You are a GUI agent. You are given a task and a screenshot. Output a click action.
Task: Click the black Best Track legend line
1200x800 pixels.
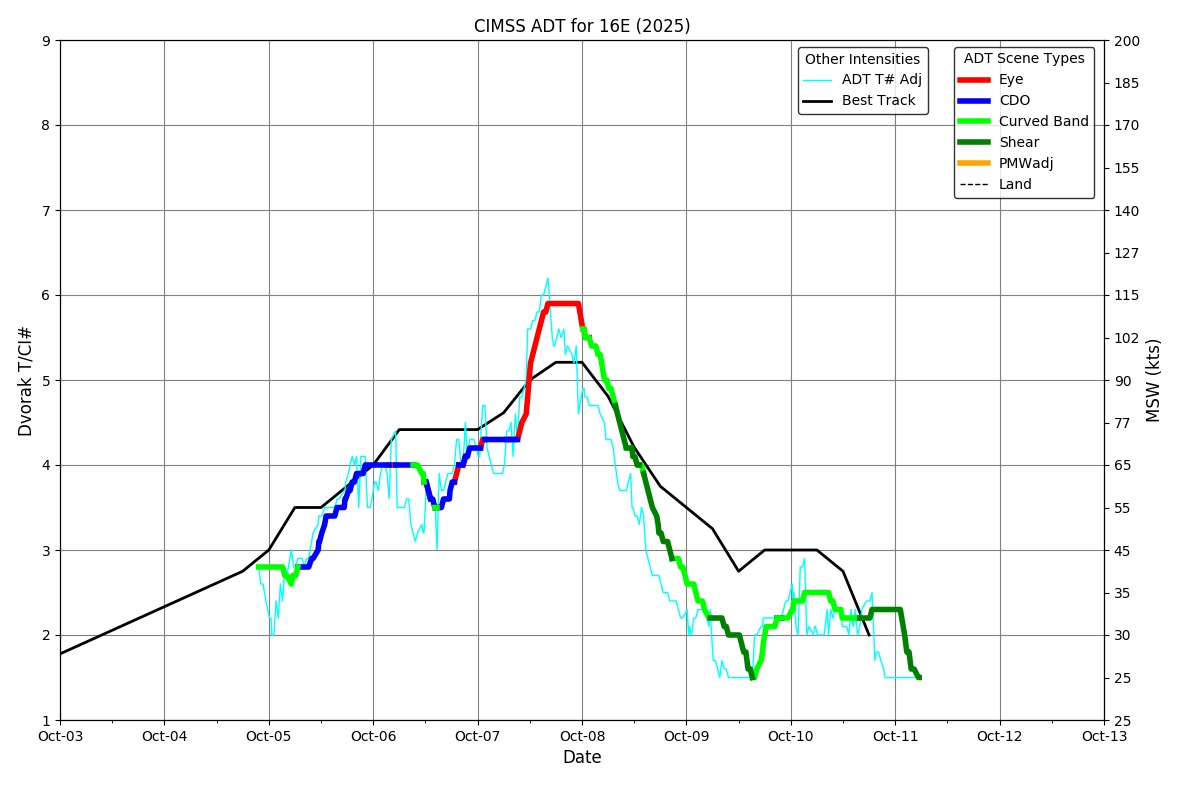(x=817, y=101)
